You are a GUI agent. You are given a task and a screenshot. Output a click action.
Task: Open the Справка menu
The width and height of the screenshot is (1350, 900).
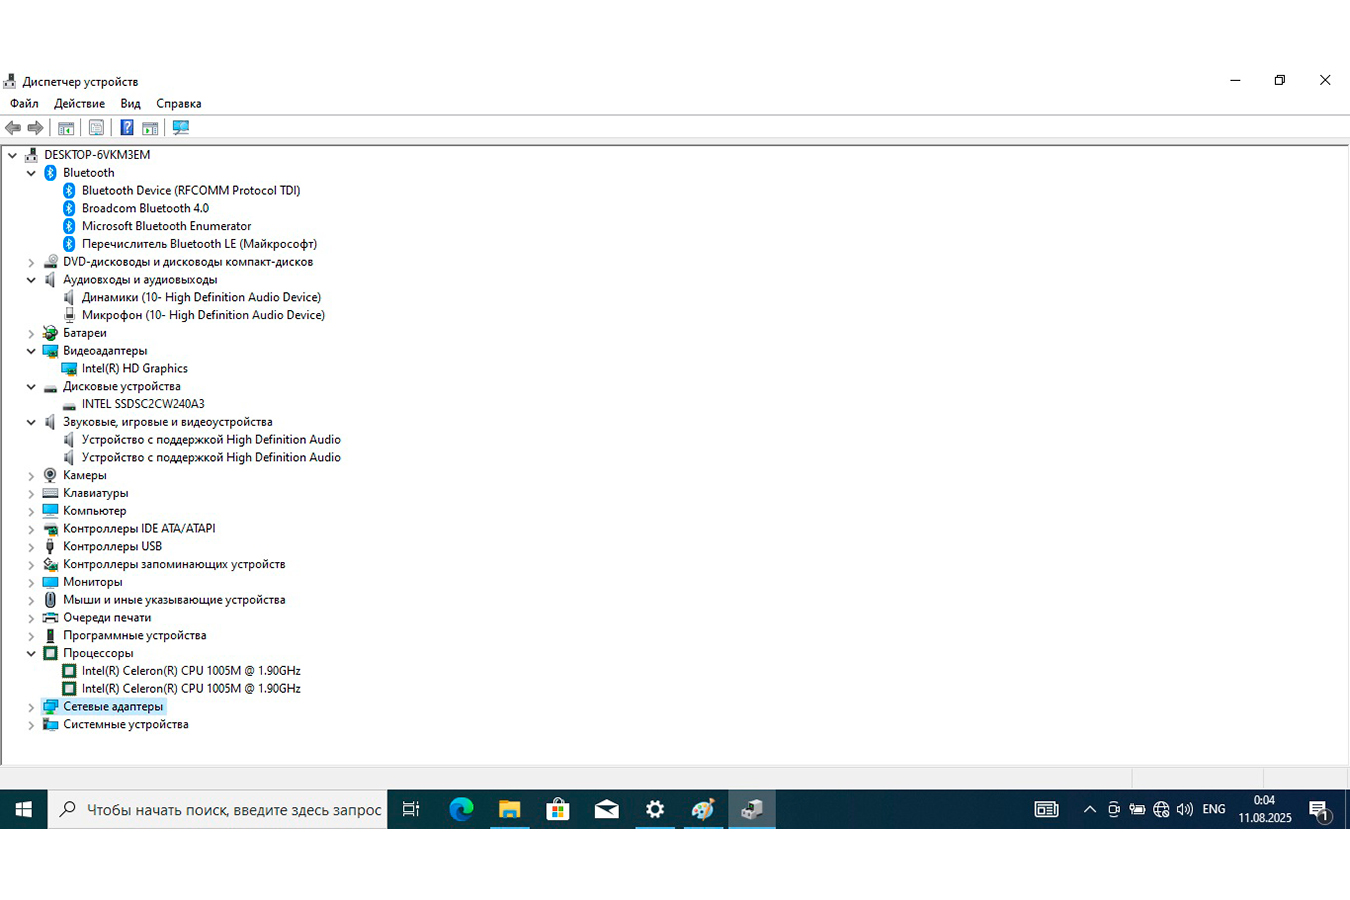click(179, 104)
